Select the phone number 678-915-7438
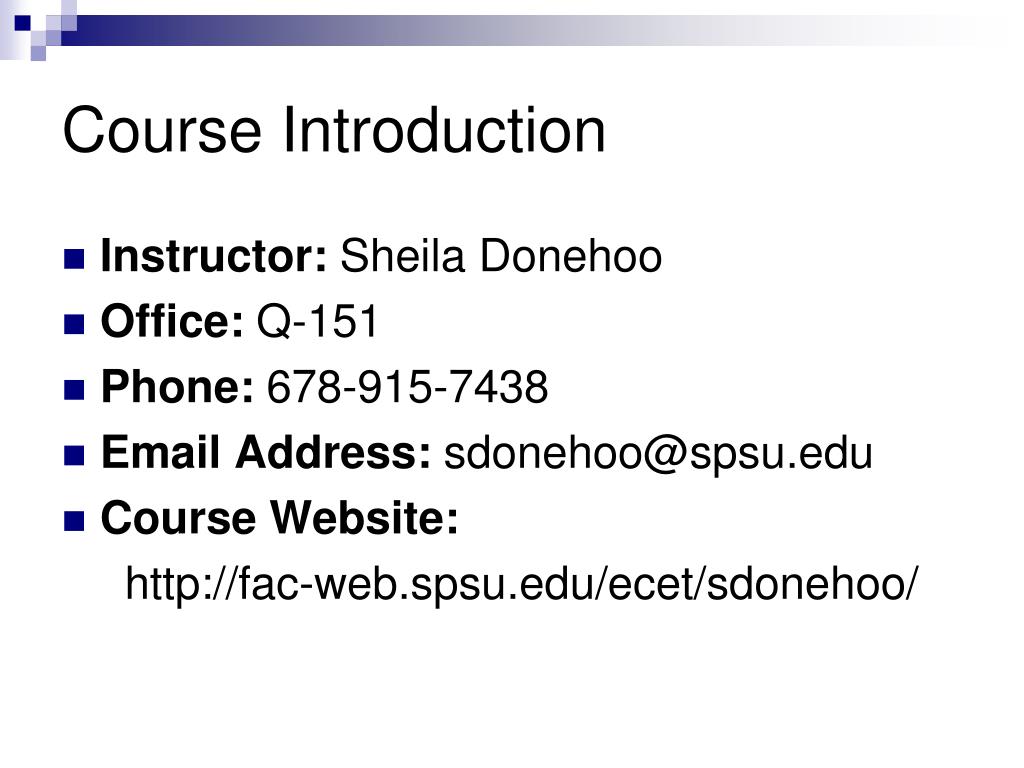 pos(408,387)
